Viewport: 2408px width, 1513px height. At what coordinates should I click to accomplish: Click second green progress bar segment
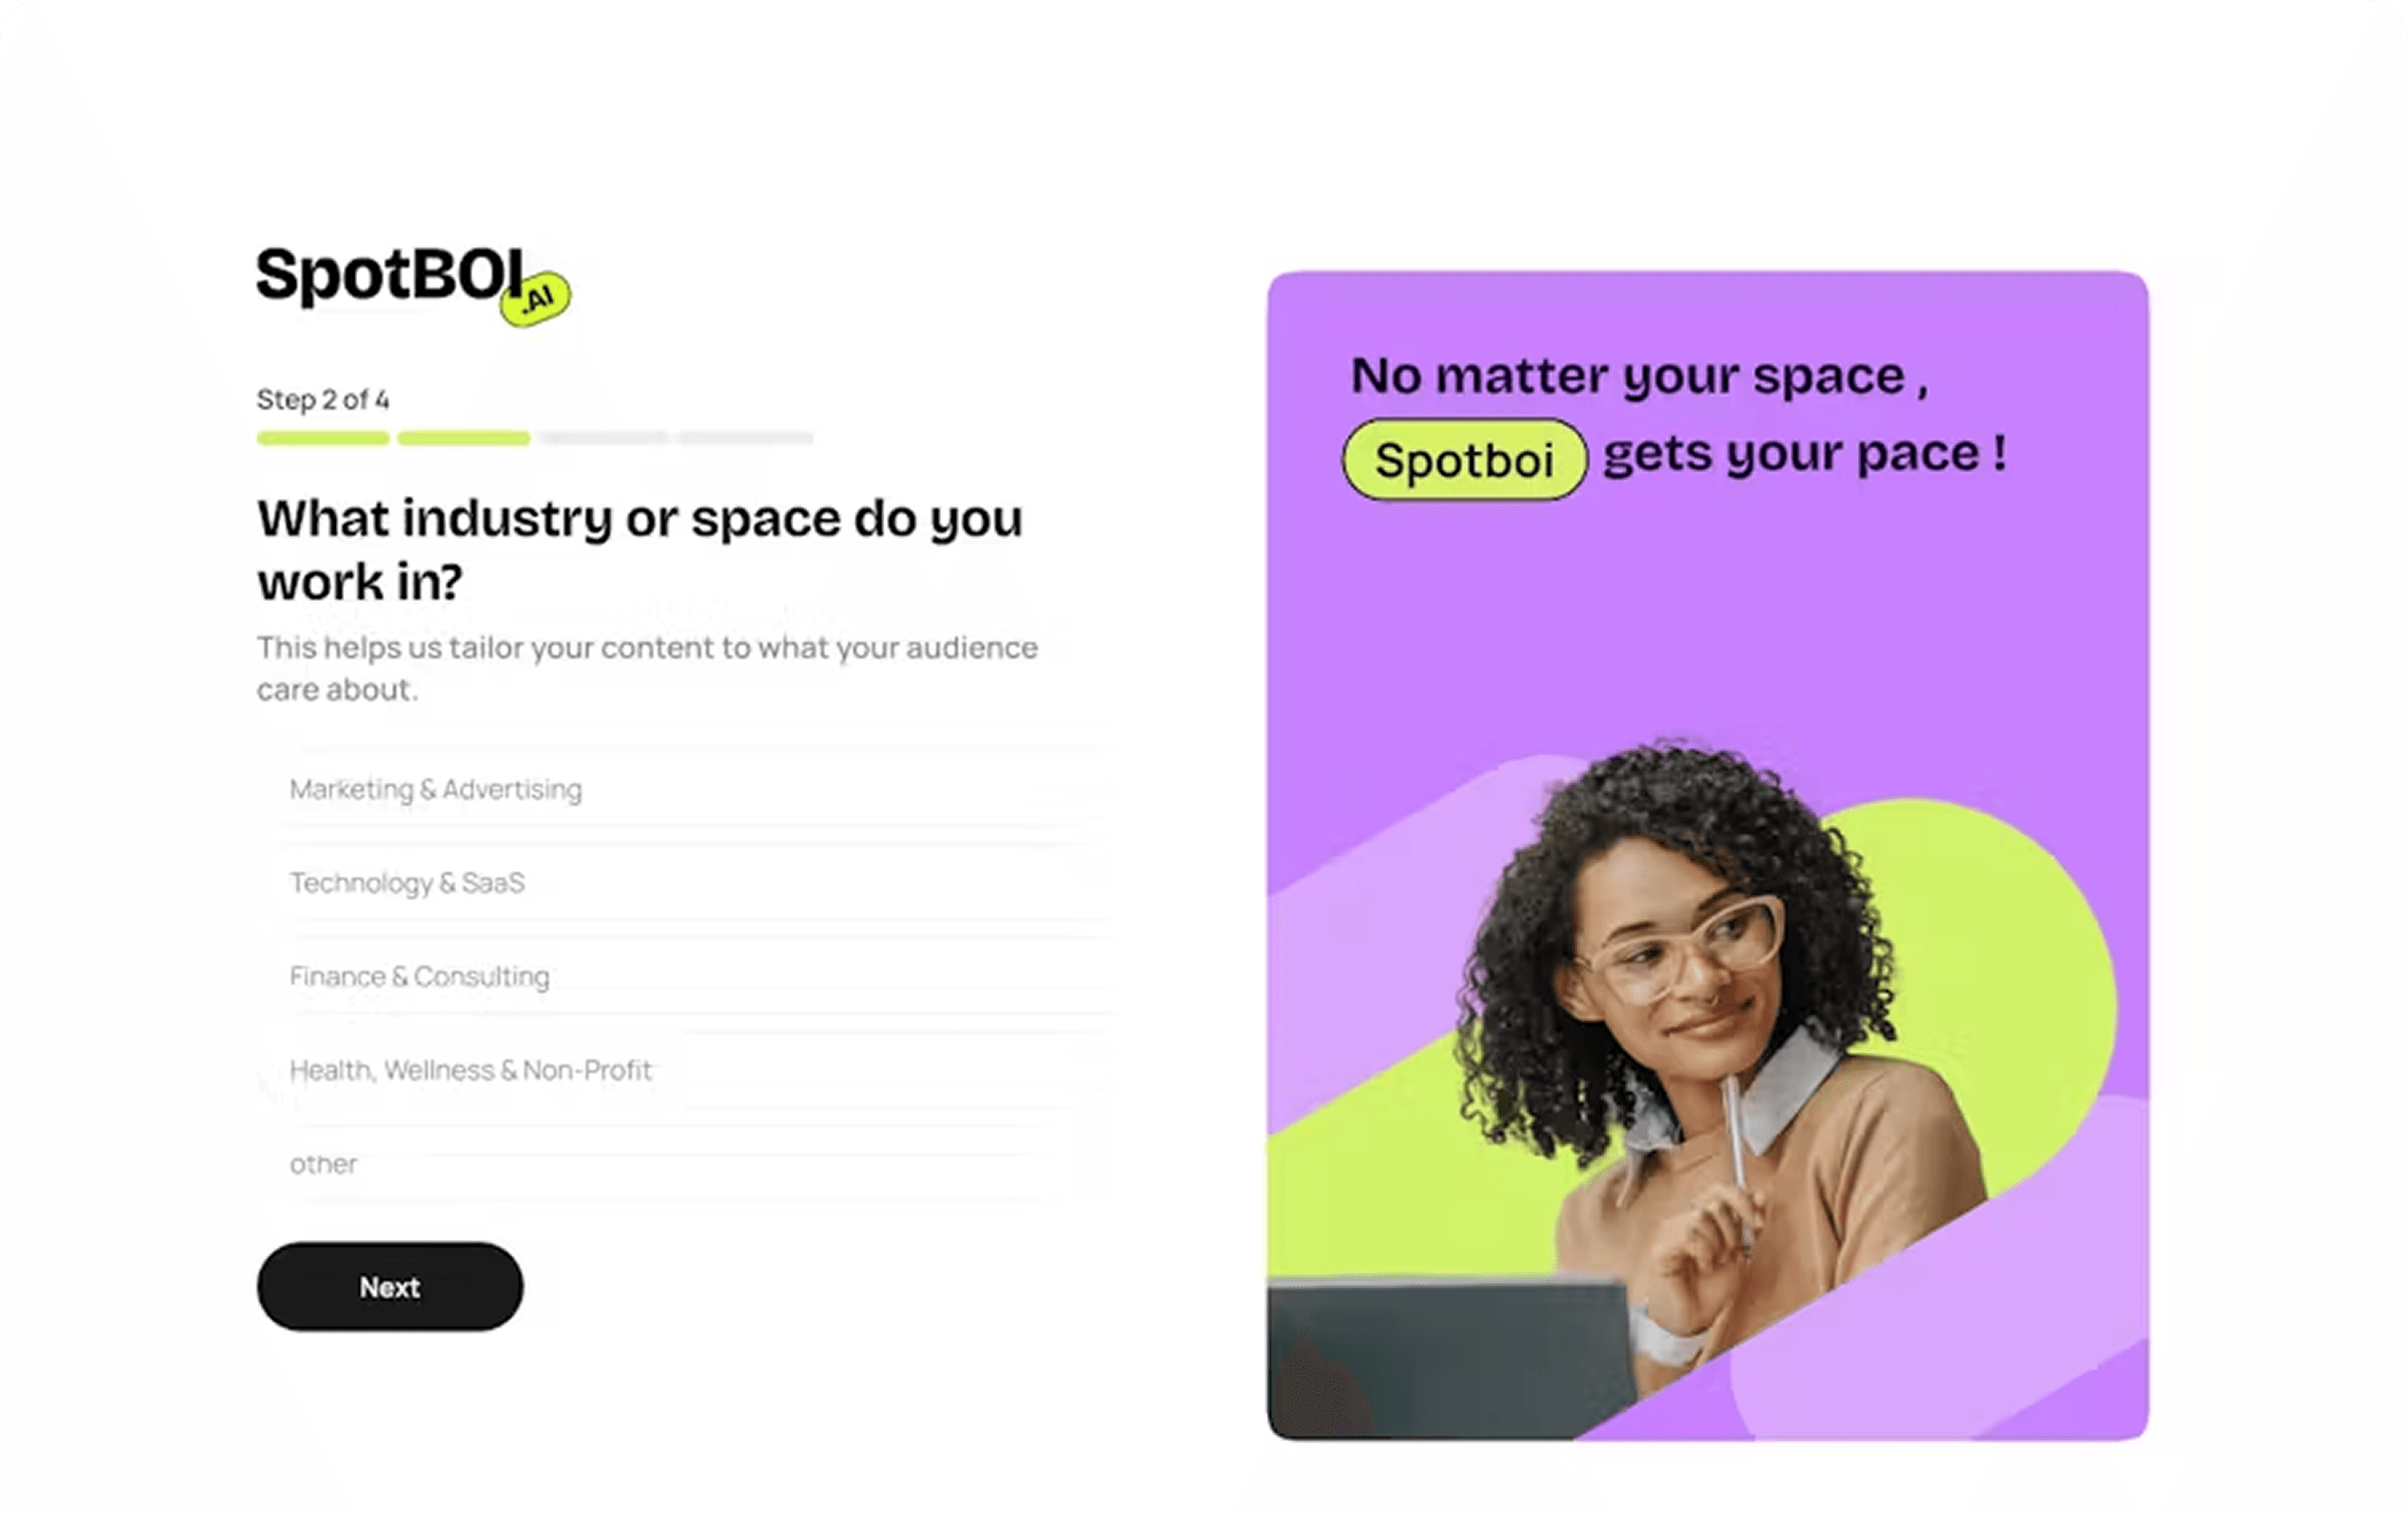click(464, 438)
